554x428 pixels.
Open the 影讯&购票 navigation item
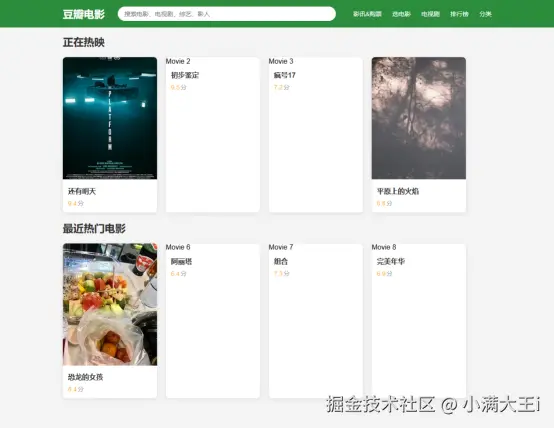click(x=367, y=14)
